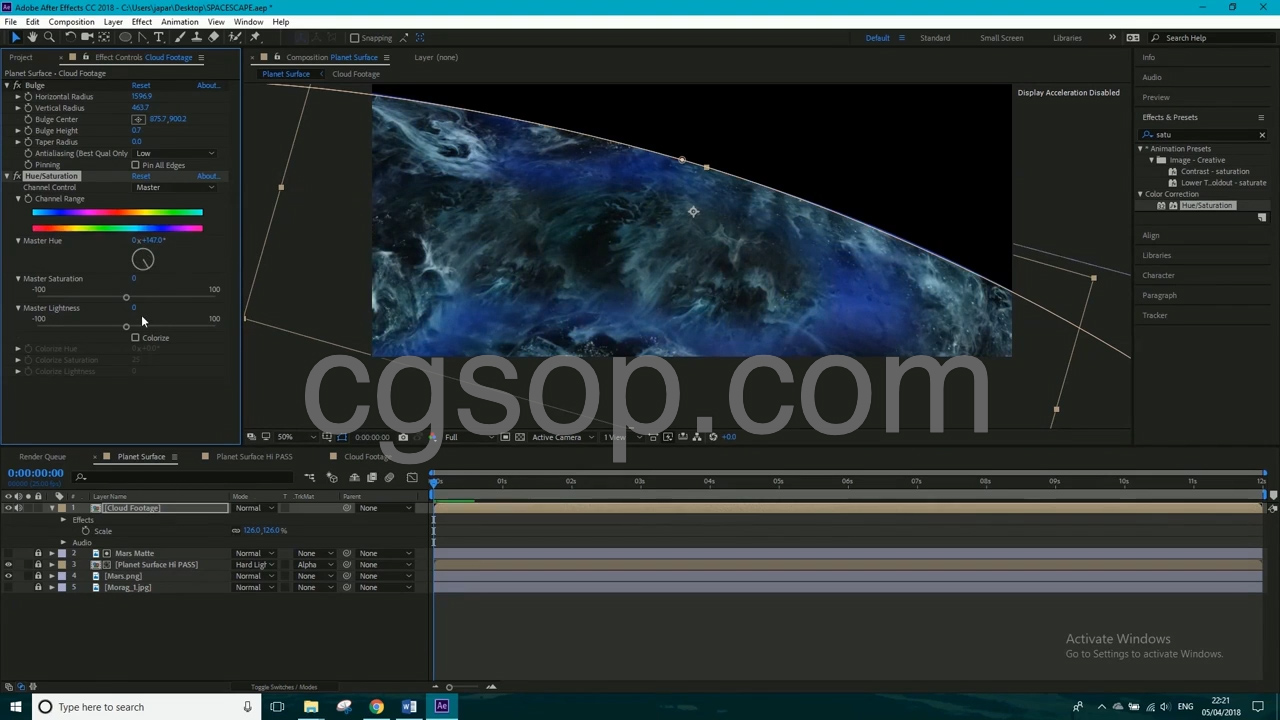This screenshot has height=720, width=1280.
Task: Select the Clone Stamp tool
Action: [x=196, y=38]
